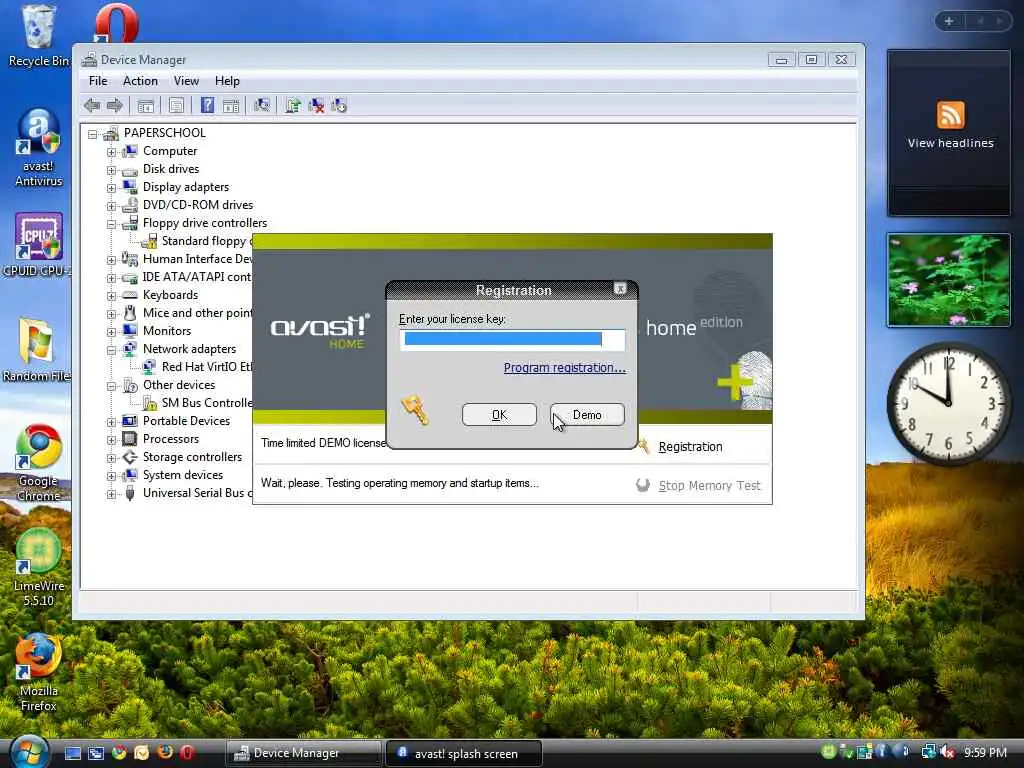Click the show/hide console tree toolbar icon
1024x768 pixels.
[x=146, y=105]
